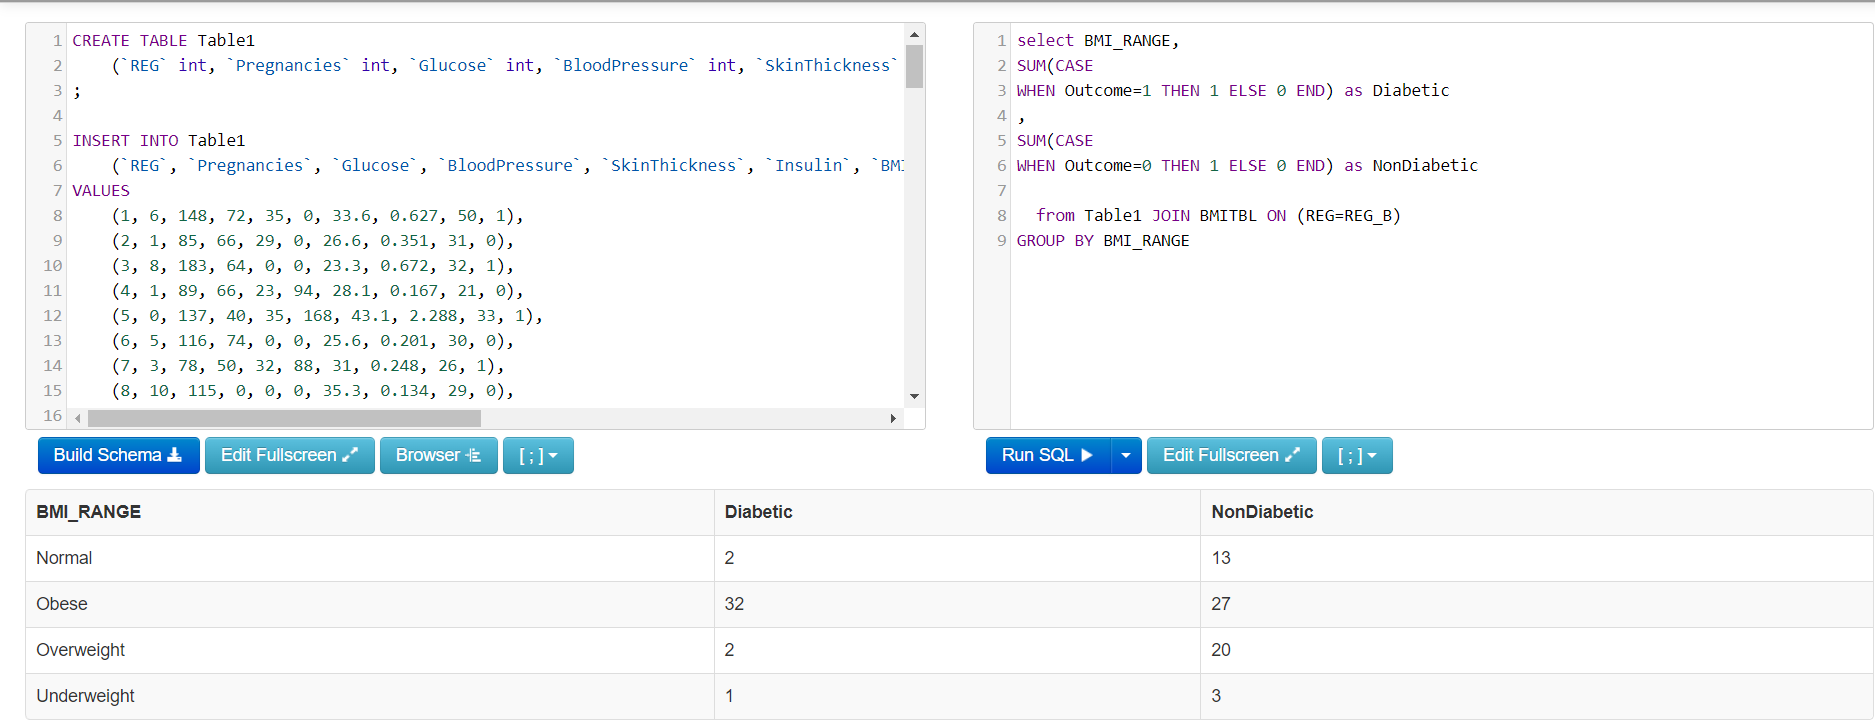Click the 'from Table1 JOIN BMITBL' line
The image size is (1875, 723).
tap(1218, 216)
